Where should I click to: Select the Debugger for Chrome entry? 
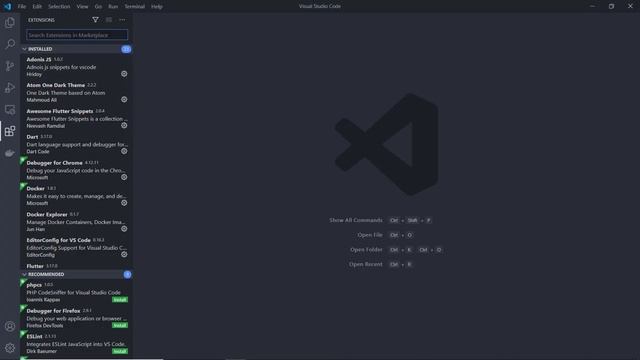(x=76, y=170)
